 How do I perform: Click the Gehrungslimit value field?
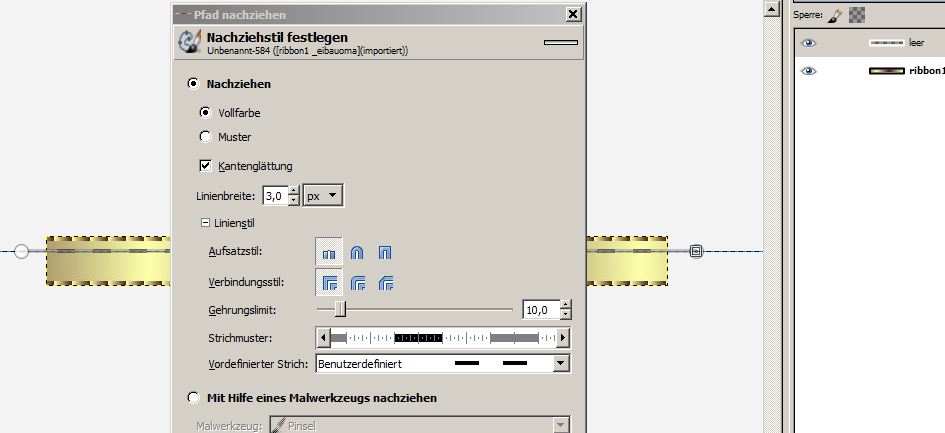tap(541, 310)
